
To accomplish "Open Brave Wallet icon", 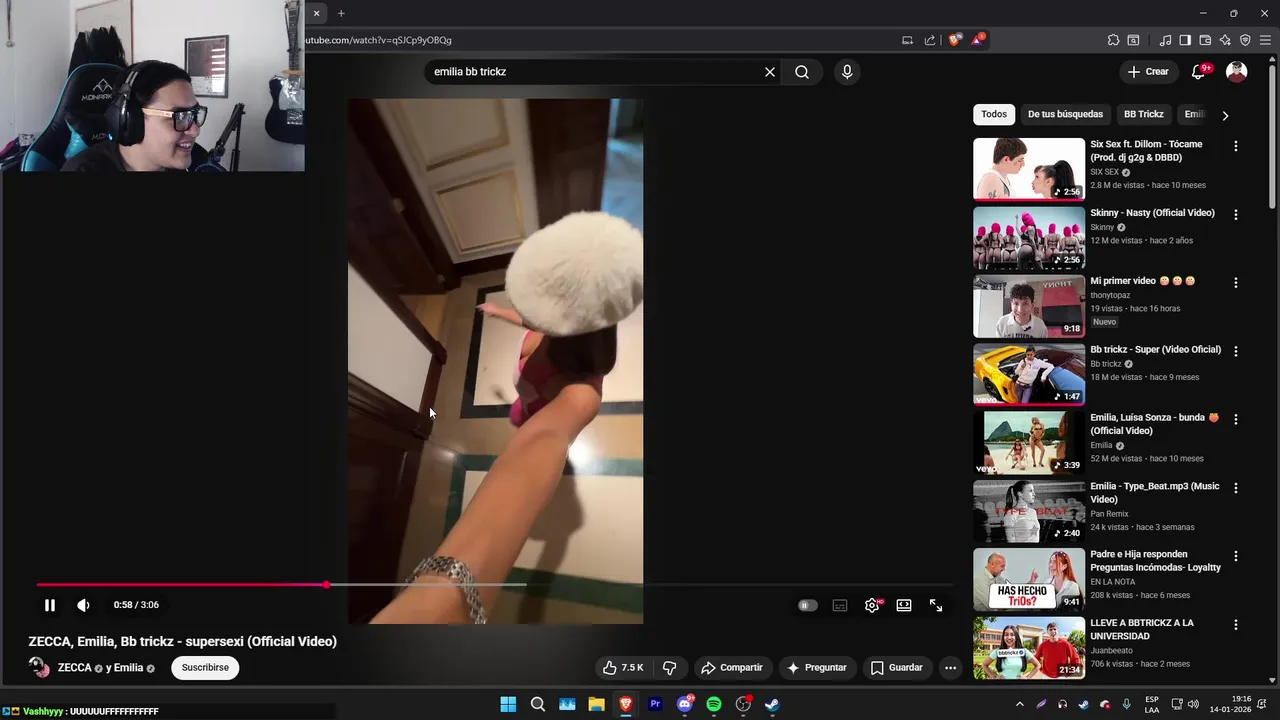I will coord(1205,40).
